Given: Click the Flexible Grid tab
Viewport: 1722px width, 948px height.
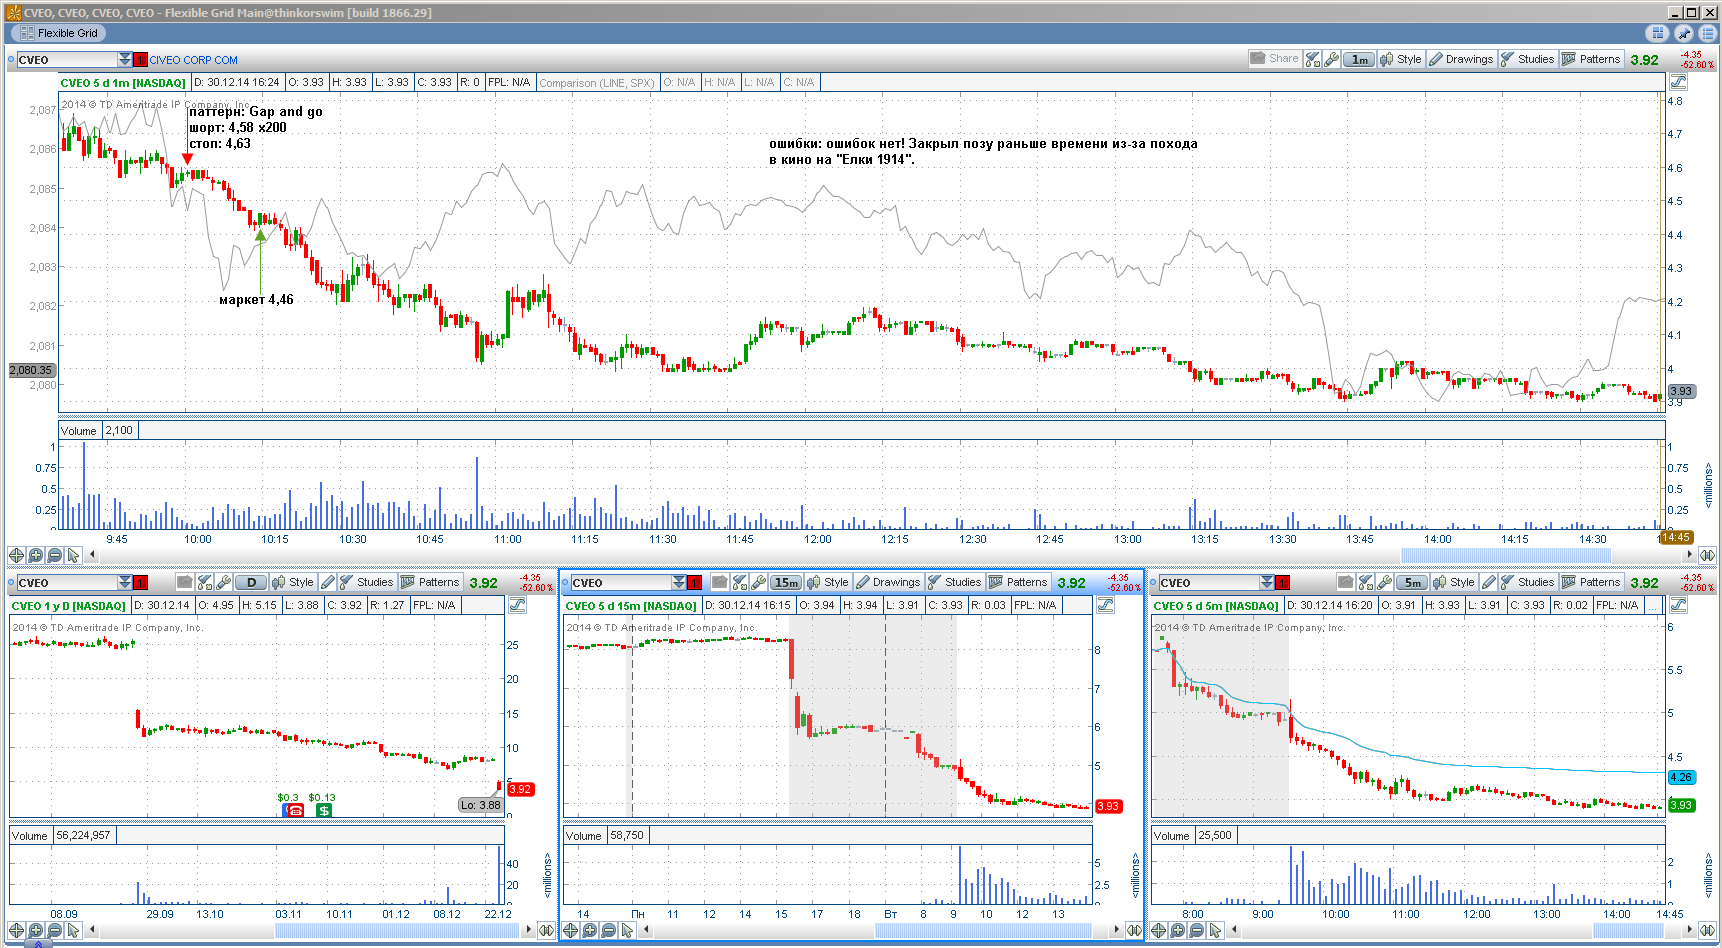Looking at the screenshot, I should 59,33.
